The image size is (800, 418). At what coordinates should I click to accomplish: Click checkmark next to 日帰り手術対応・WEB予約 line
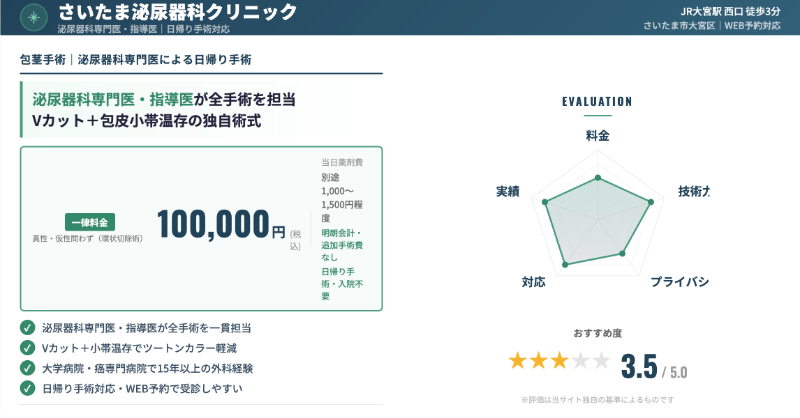[x=27, y=387]
